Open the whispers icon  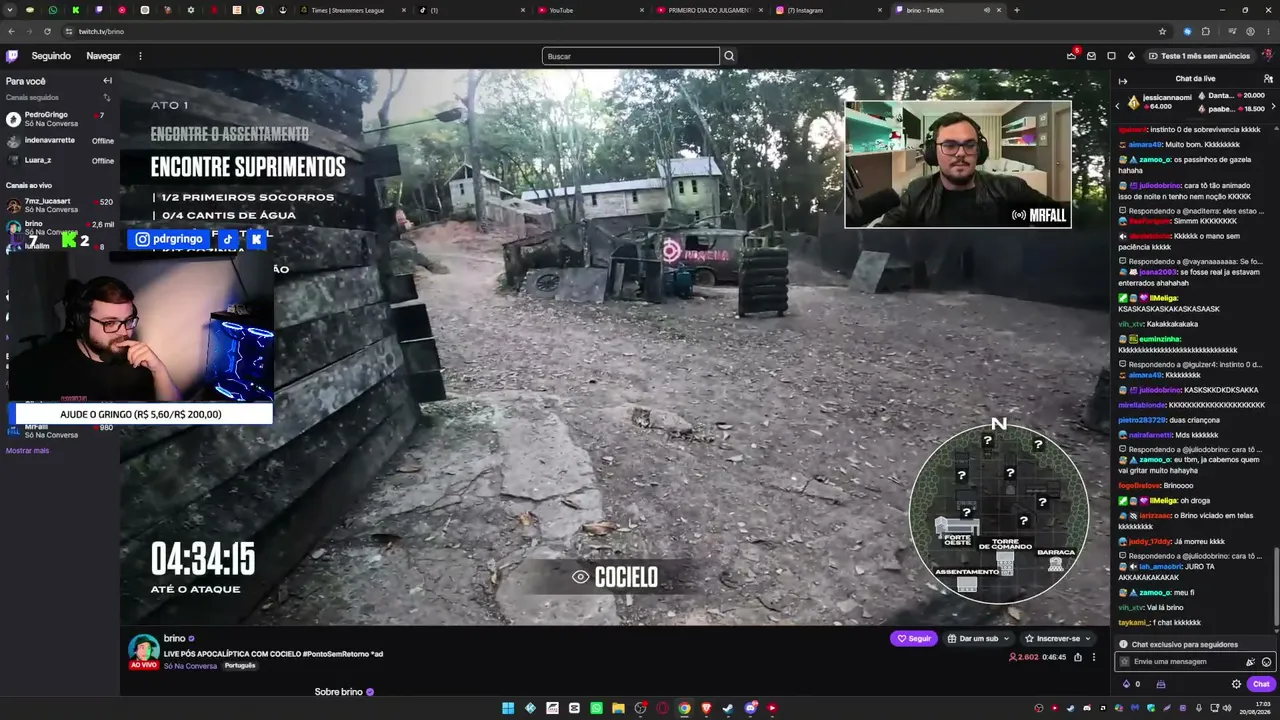pyautogui.click(x=1111, y=56)
